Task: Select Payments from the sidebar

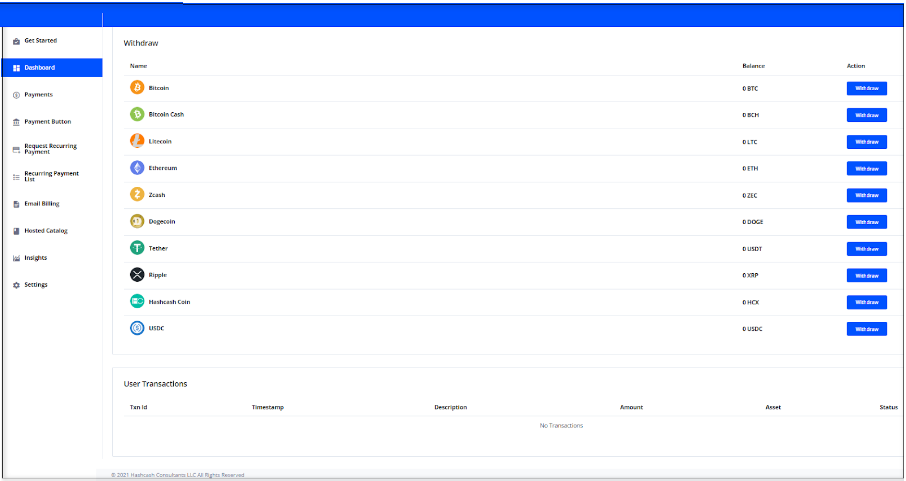Action: pos(38,95)
